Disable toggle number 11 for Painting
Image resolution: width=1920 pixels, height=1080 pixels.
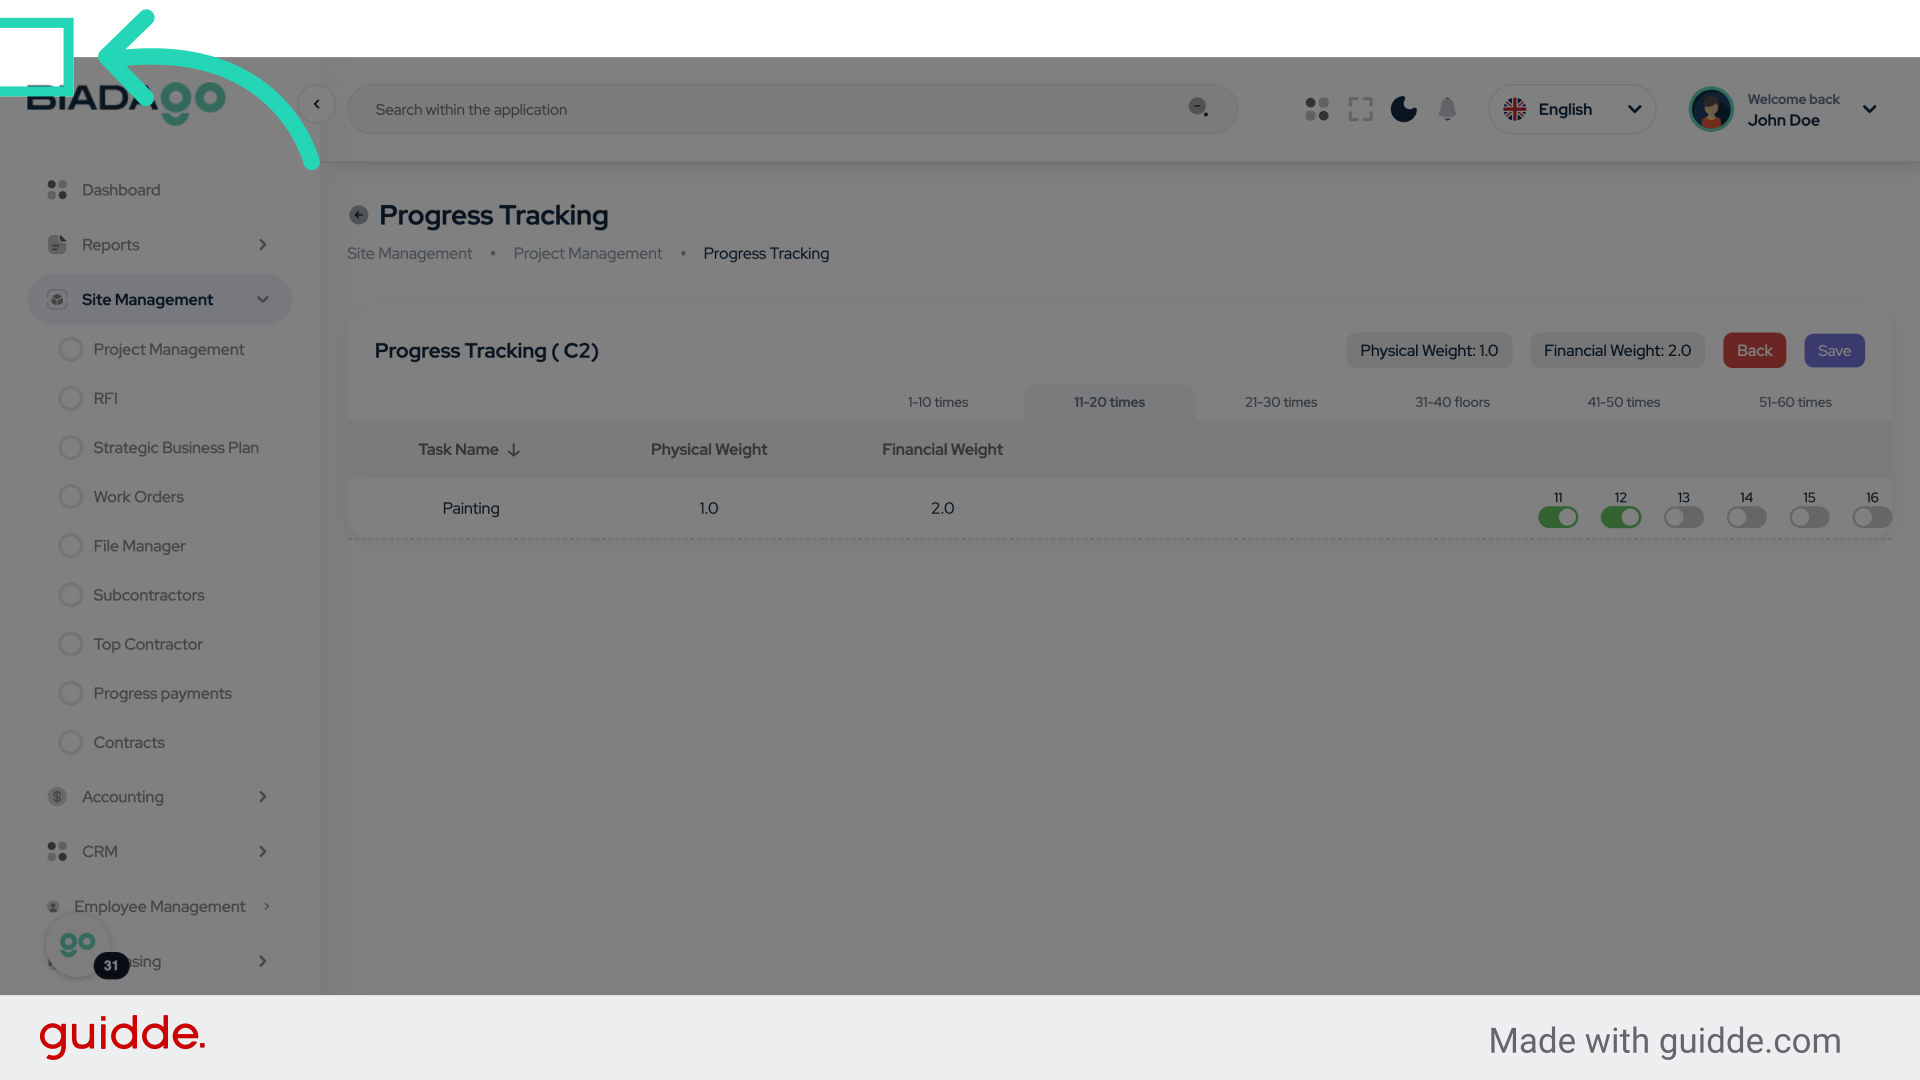click(1558, 517)
